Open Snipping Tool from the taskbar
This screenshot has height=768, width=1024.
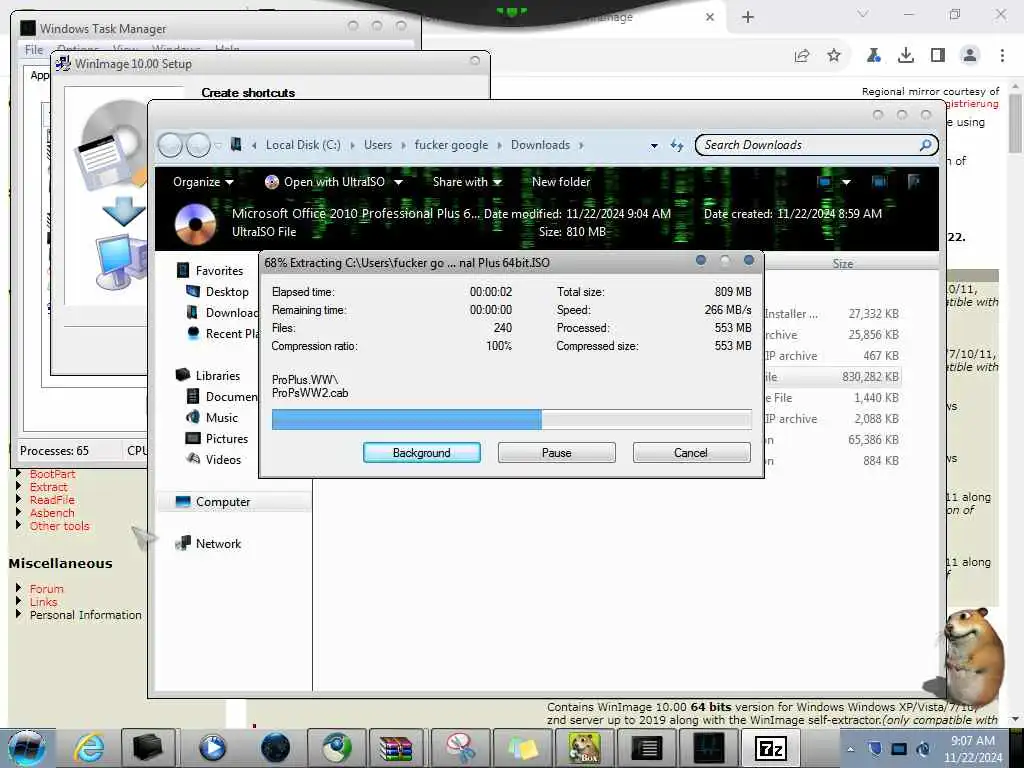point(459,748)
